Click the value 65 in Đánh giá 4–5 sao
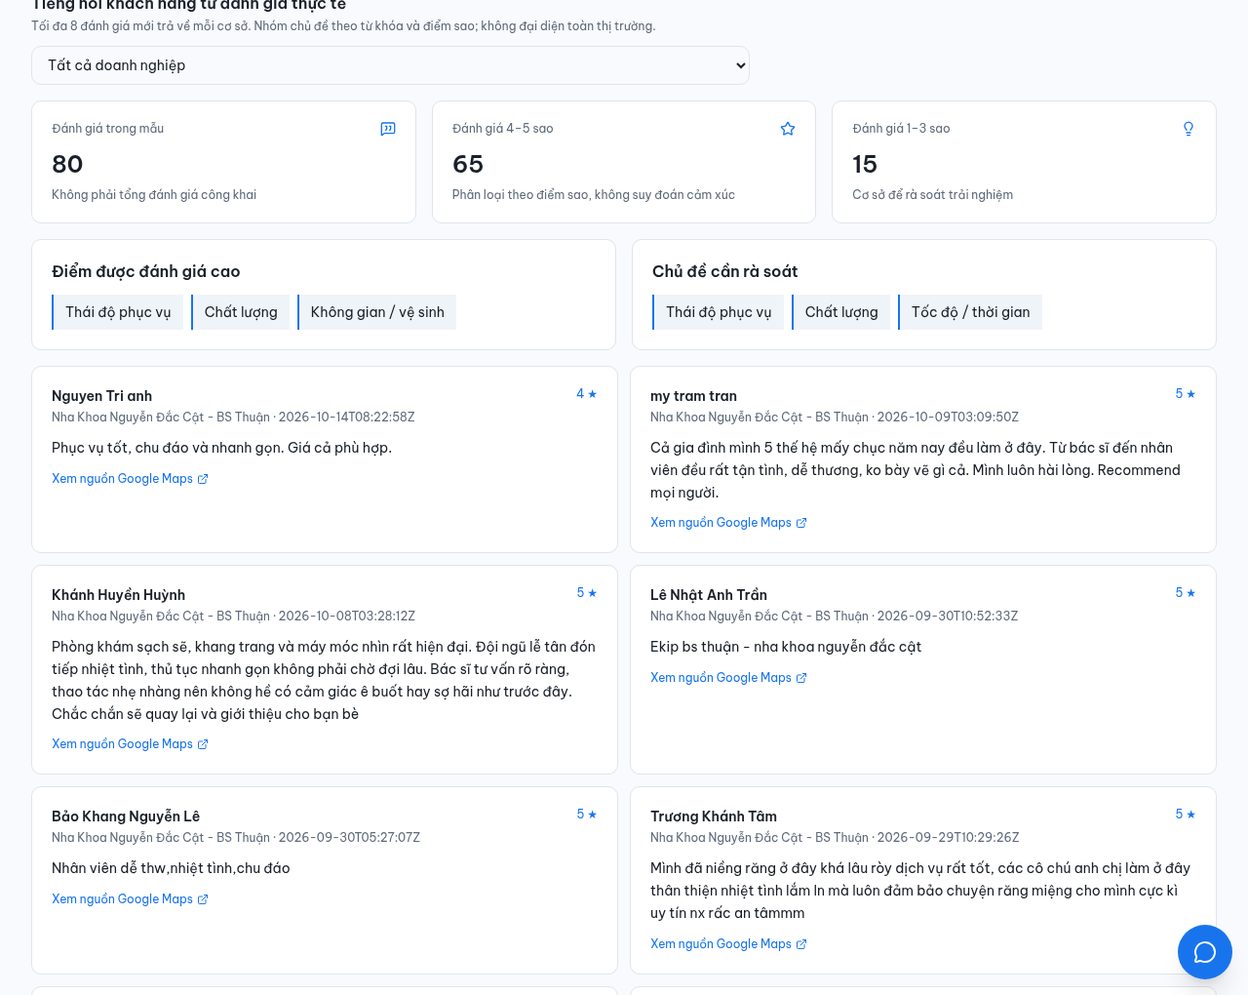Screen dimensions: 1248x995 click(467, 164)
